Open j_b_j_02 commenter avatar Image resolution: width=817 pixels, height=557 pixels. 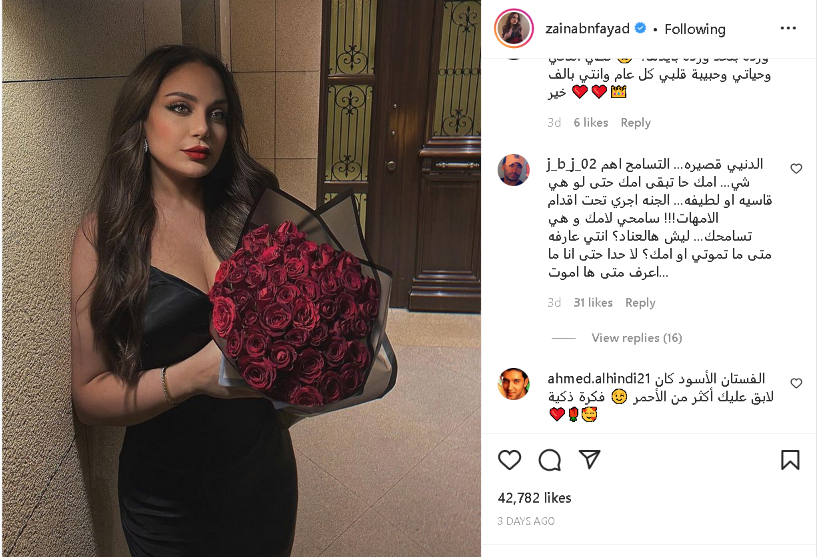point(514,169)
